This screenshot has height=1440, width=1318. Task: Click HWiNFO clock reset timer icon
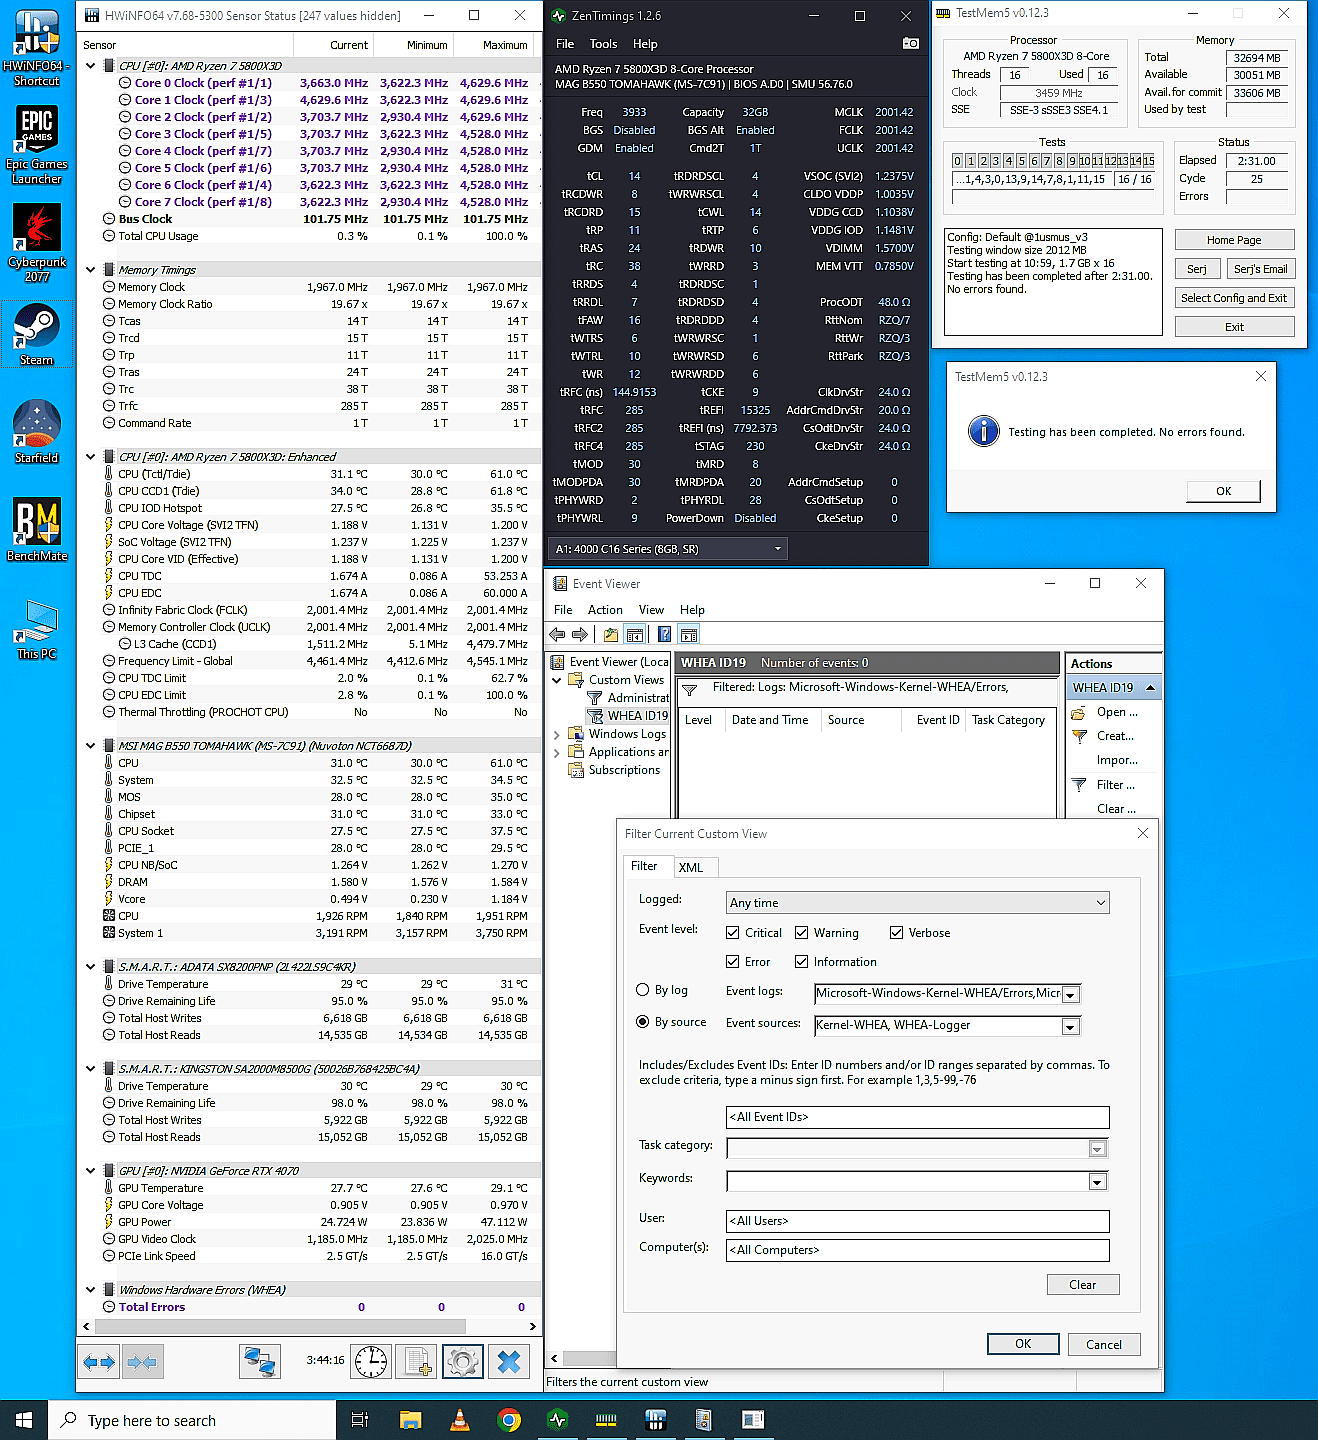pos(371,1362)
